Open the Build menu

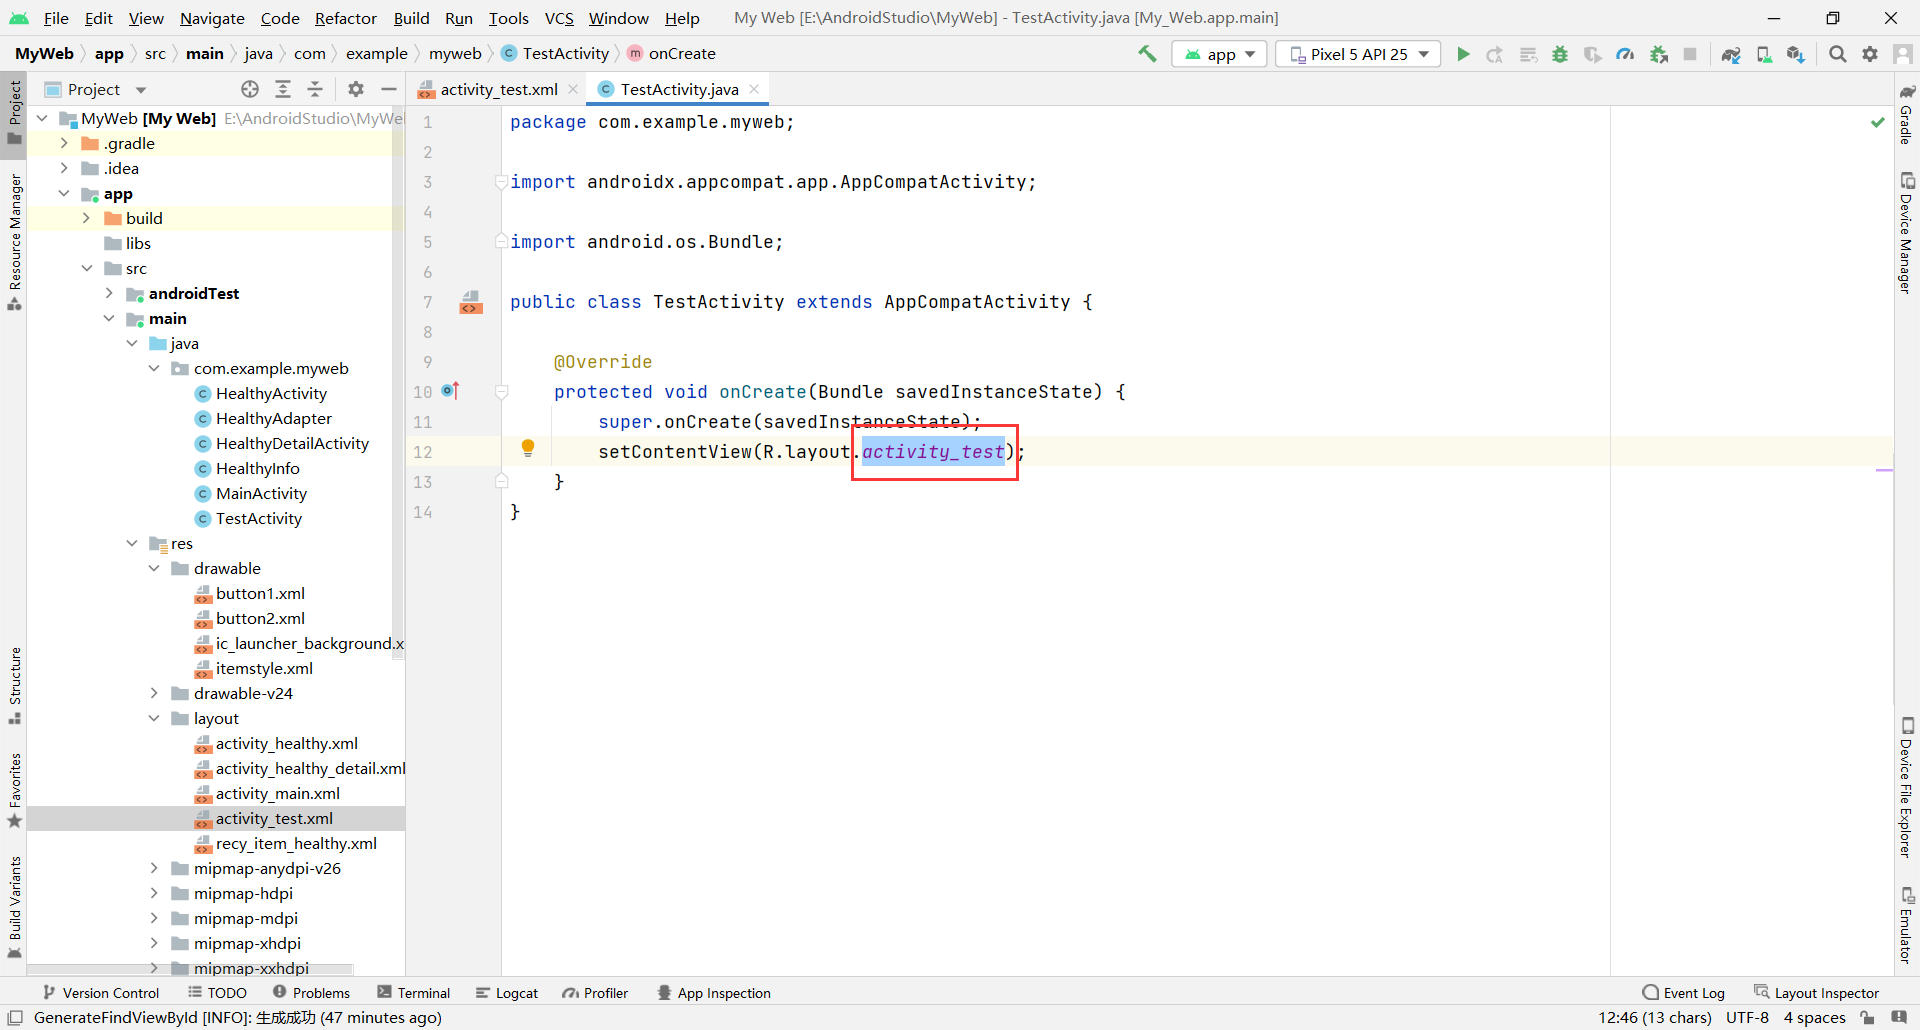click(411, 18)
